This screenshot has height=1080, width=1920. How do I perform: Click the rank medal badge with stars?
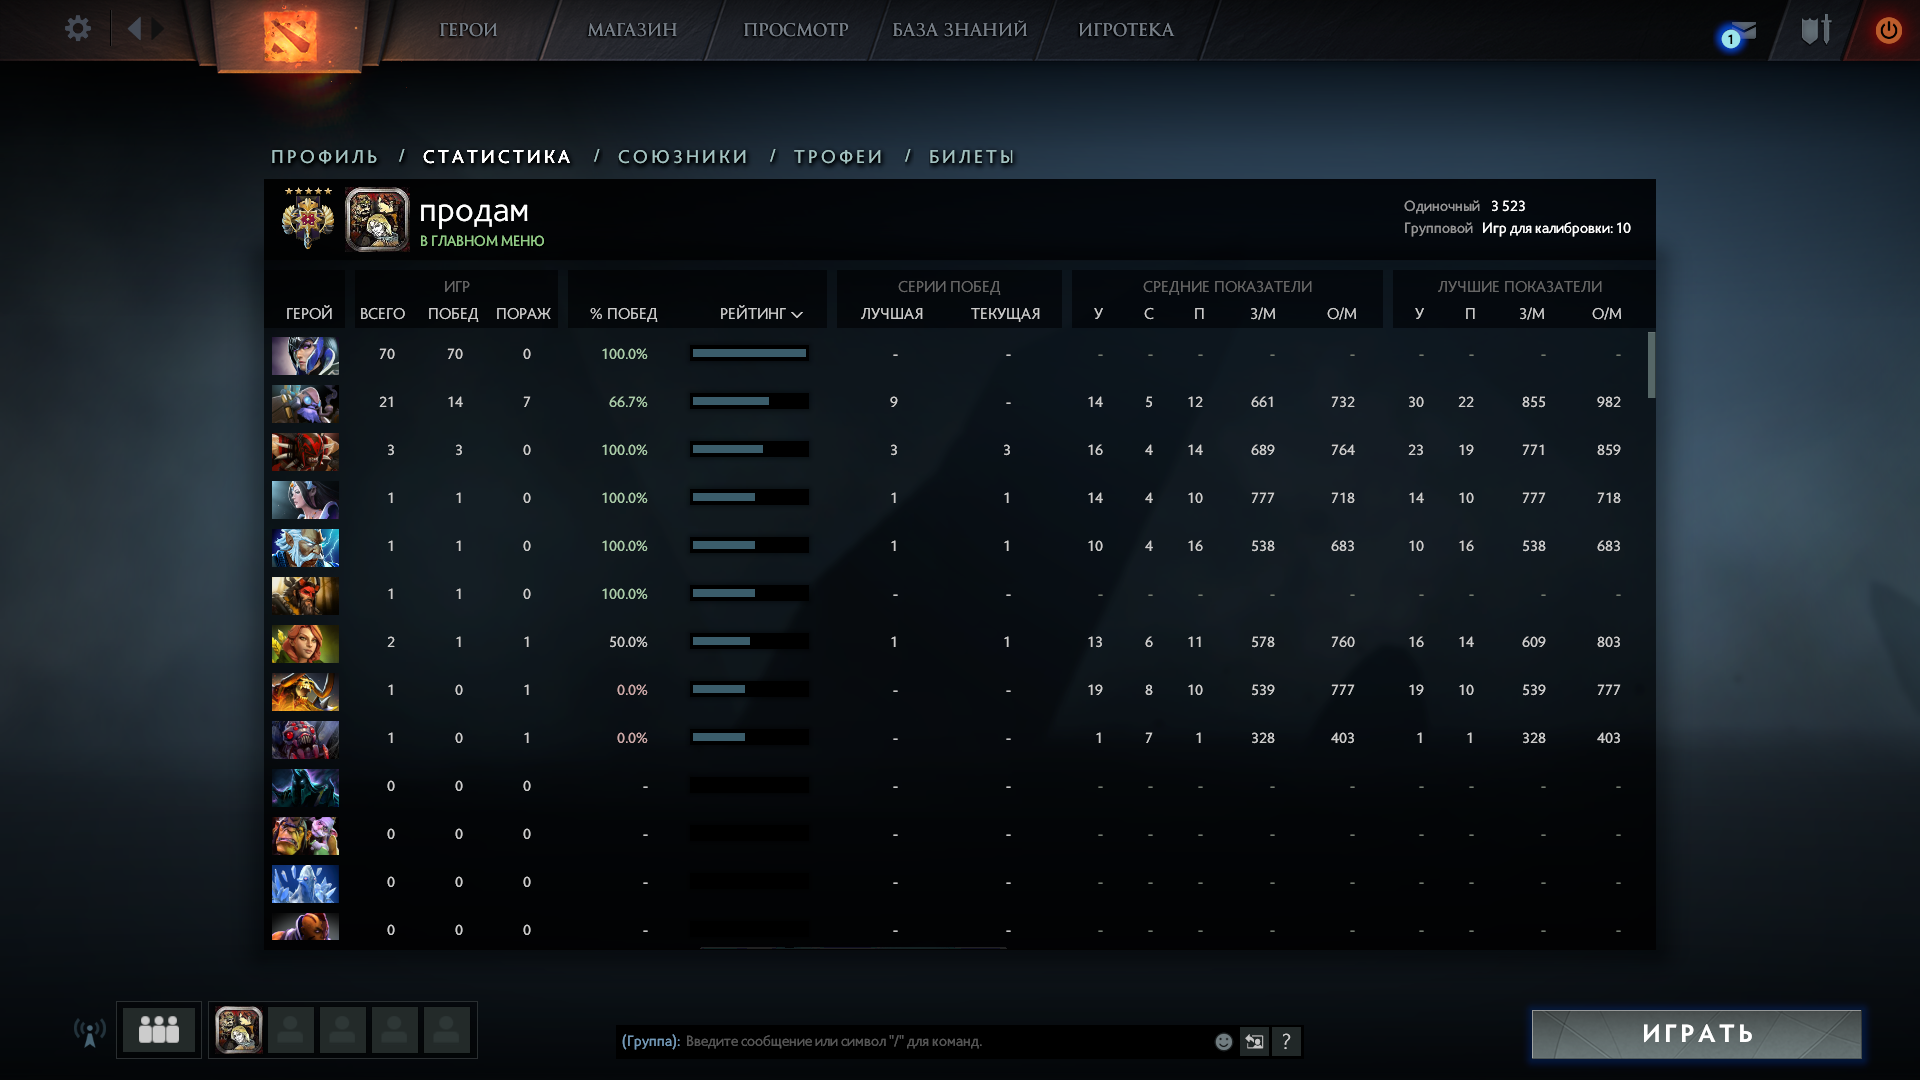[307, 217]
